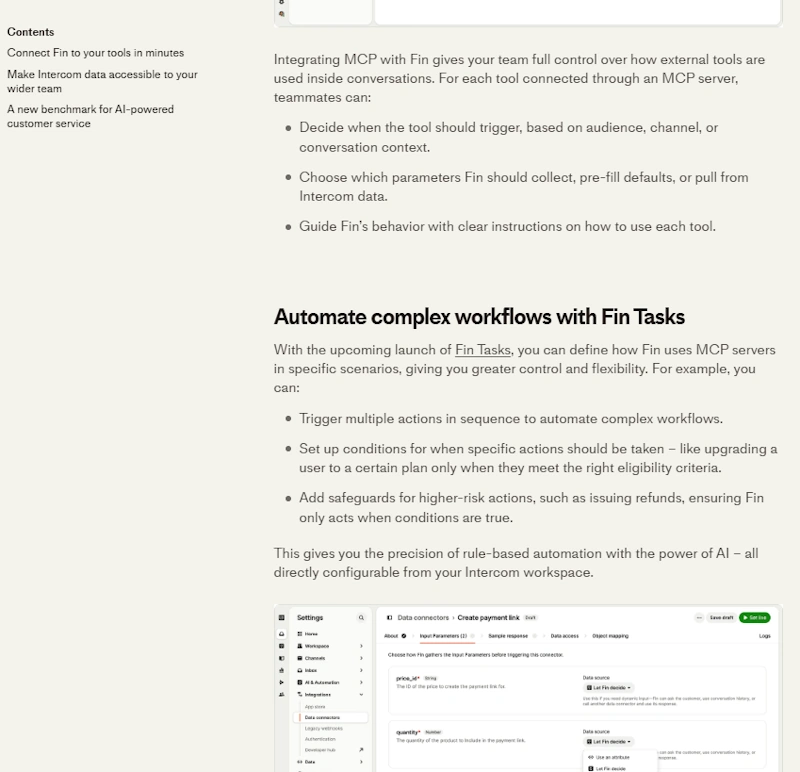Screen dimensions: 800x772
Task: Click the search icon beside Settings
Action: (361, 617)
